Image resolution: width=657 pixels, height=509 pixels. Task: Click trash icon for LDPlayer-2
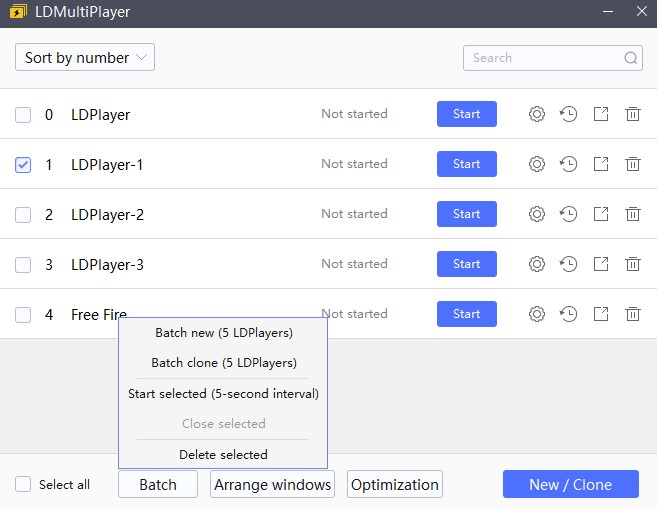pos(633,214)
